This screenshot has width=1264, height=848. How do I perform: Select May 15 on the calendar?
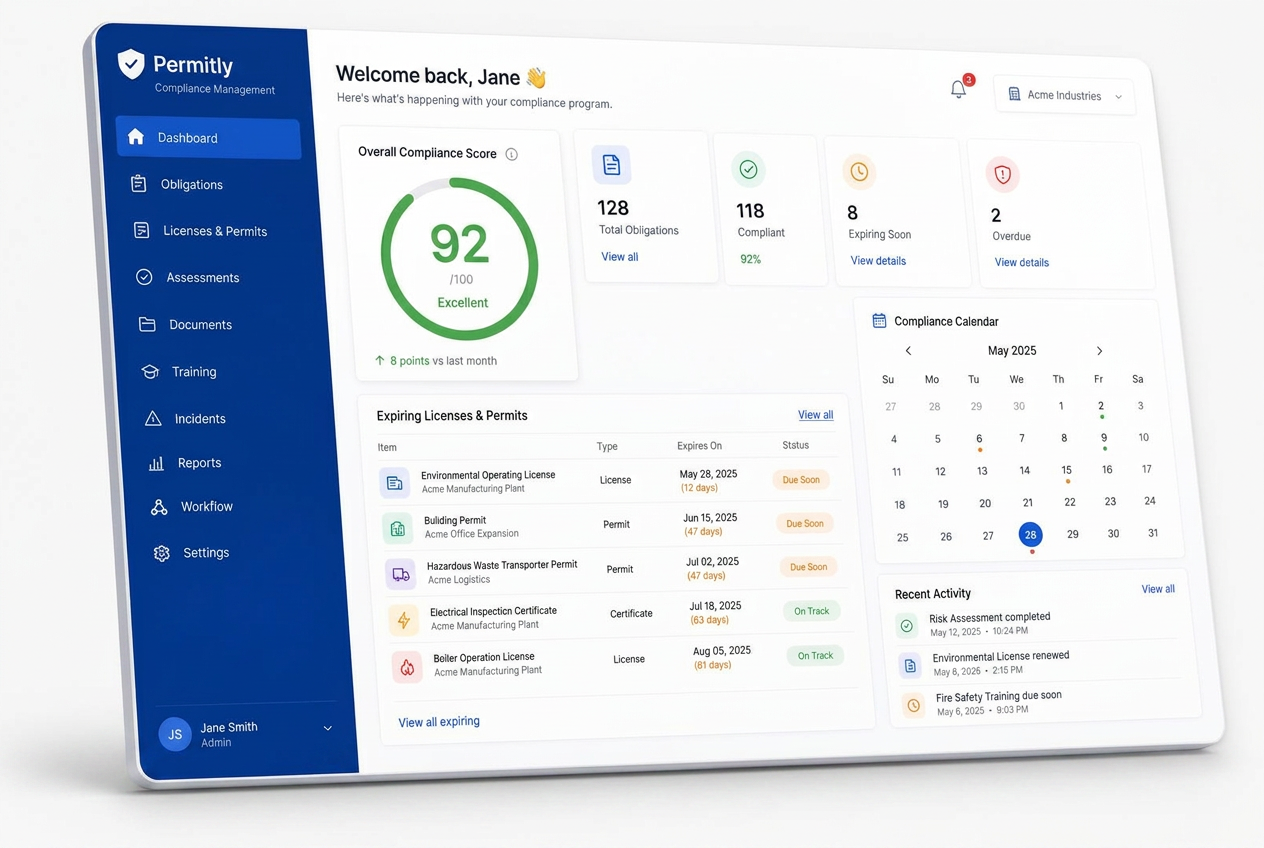coord(1067,470)
